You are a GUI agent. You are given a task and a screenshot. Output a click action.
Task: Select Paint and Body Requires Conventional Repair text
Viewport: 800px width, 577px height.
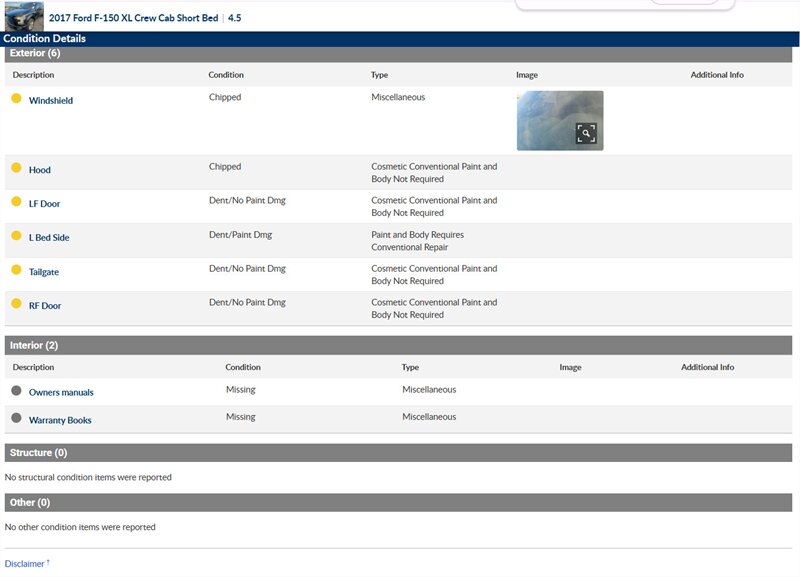[x=417, y=241]
